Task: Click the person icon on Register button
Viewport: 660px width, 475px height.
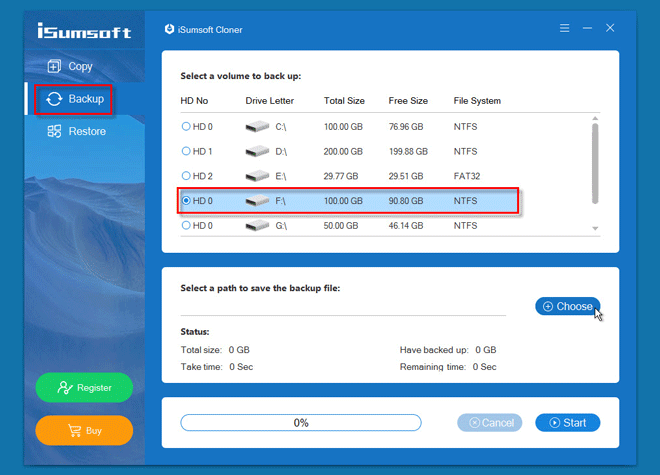Action: click(65, 387)
